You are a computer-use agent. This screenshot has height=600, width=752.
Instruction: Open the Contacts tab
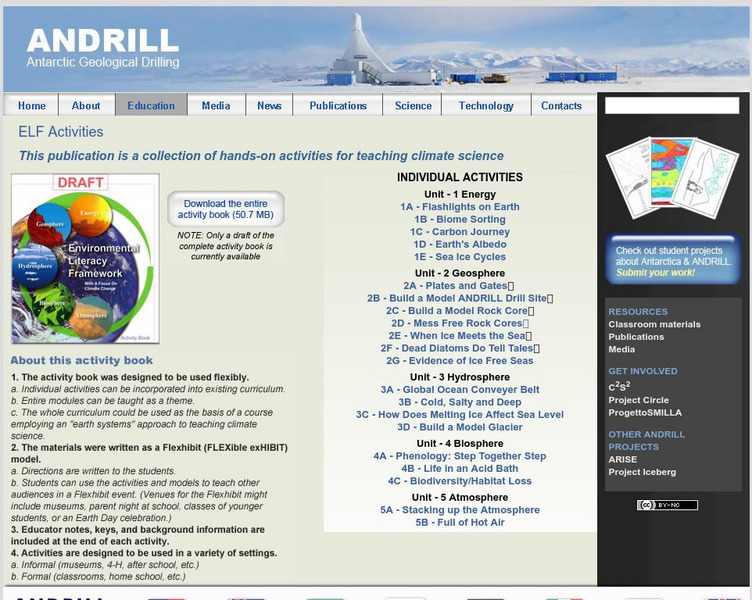tap(561, 106)
